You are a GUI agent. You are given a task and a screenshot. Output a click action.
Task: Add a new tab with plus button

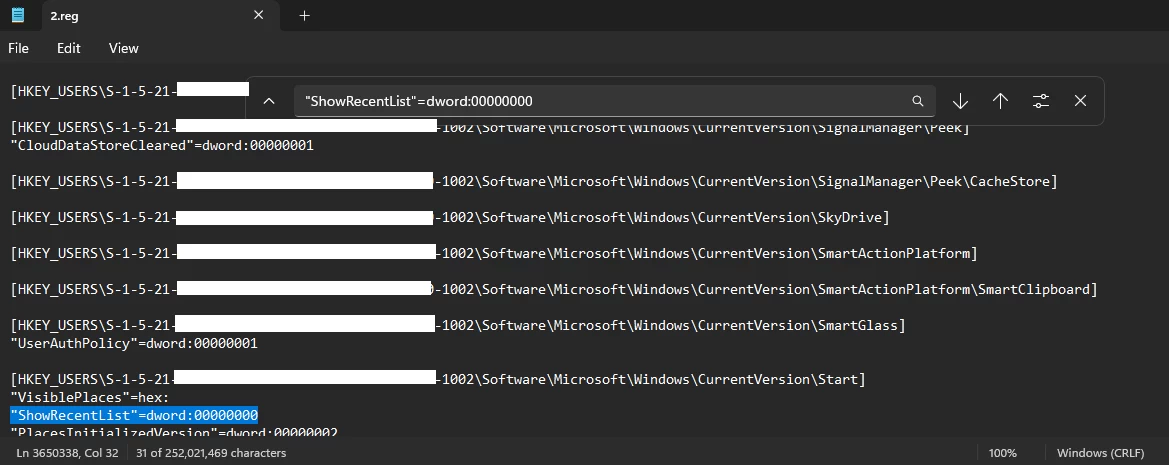[305, 15]
